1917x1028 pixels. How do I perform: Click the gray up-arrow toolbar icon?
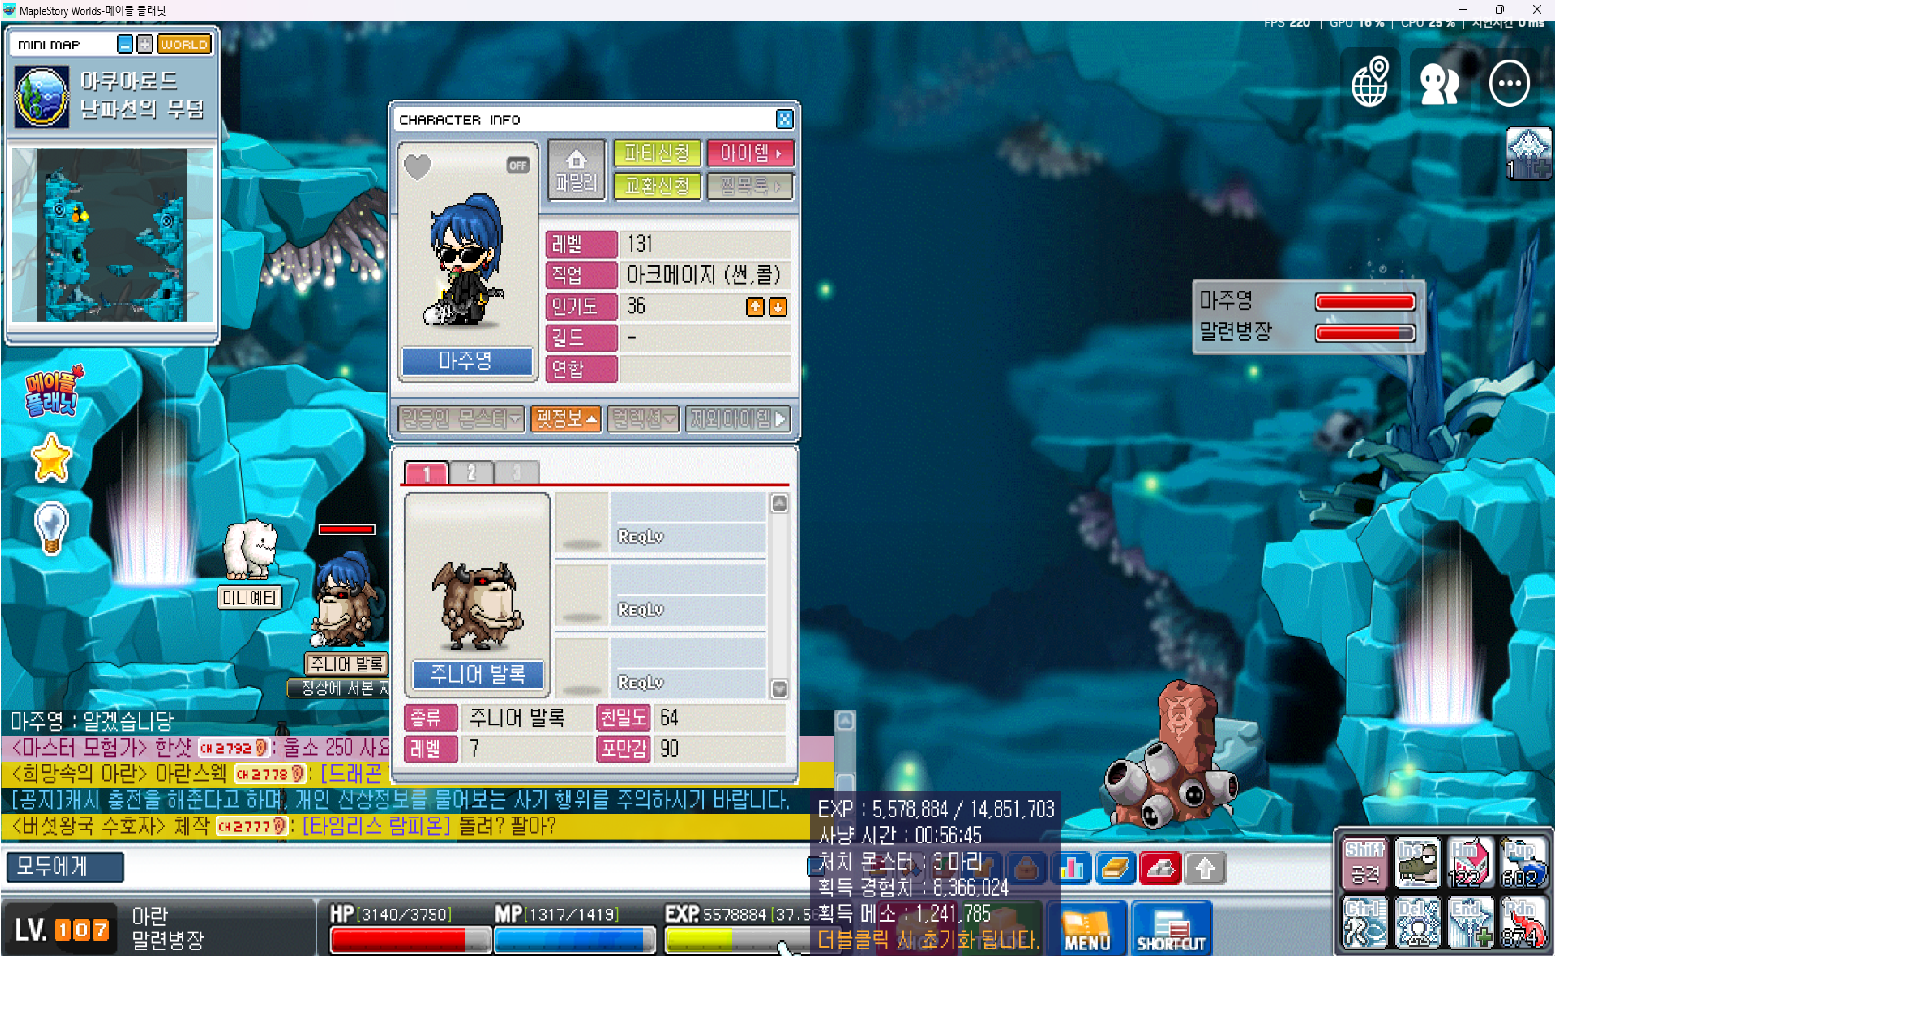pyautogui.click(x=1206, y=868)
